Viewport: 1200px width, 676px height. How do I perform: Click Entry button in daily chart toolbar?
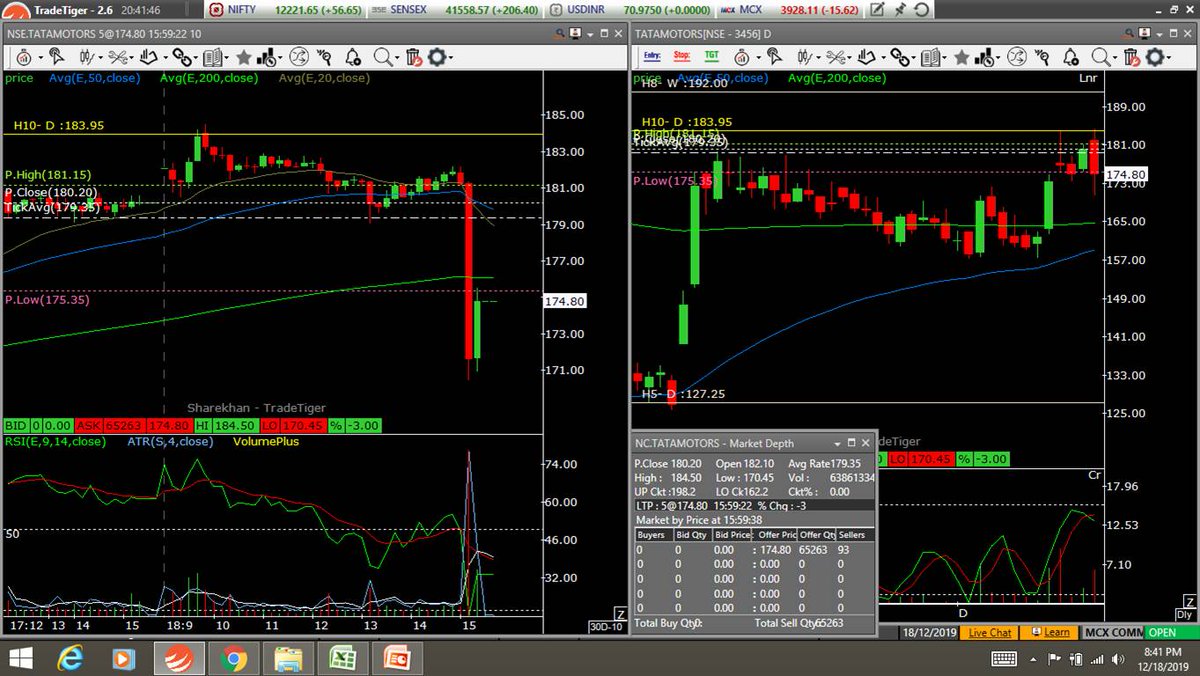pyautogui.click(x=653, y=55)
